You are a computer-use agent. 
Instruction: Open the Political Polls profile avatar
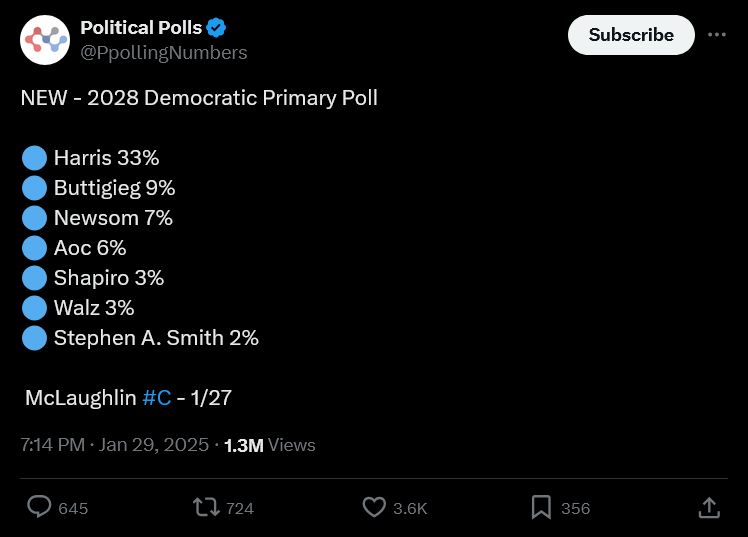tap(45, 40)
